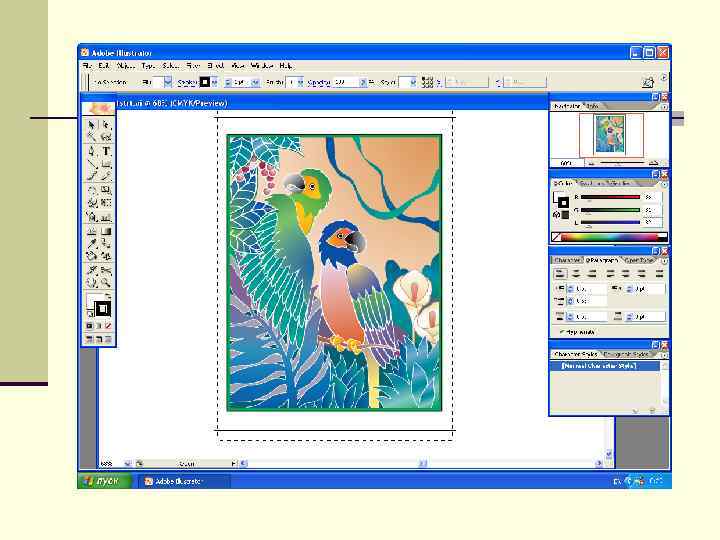The height and width of the screenshot is (540, 720).
Task: Set paragraph alignment to Justify All Lines
Action: point(659,274)
